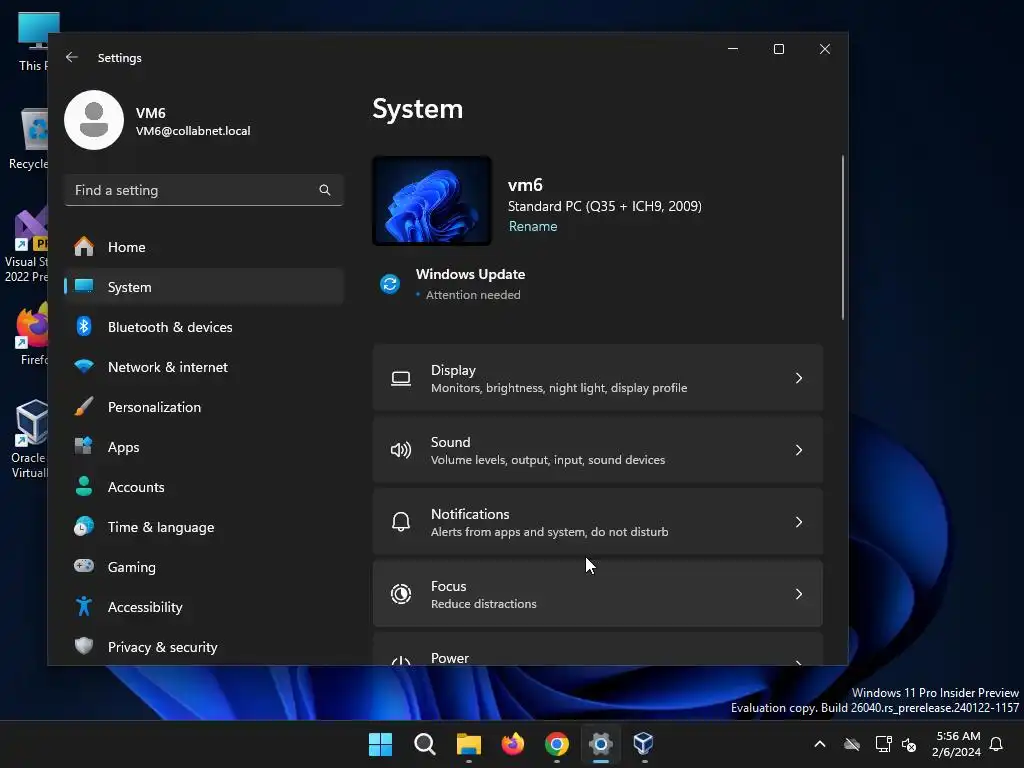Open Privacy & security settings label

click(163, 647)
